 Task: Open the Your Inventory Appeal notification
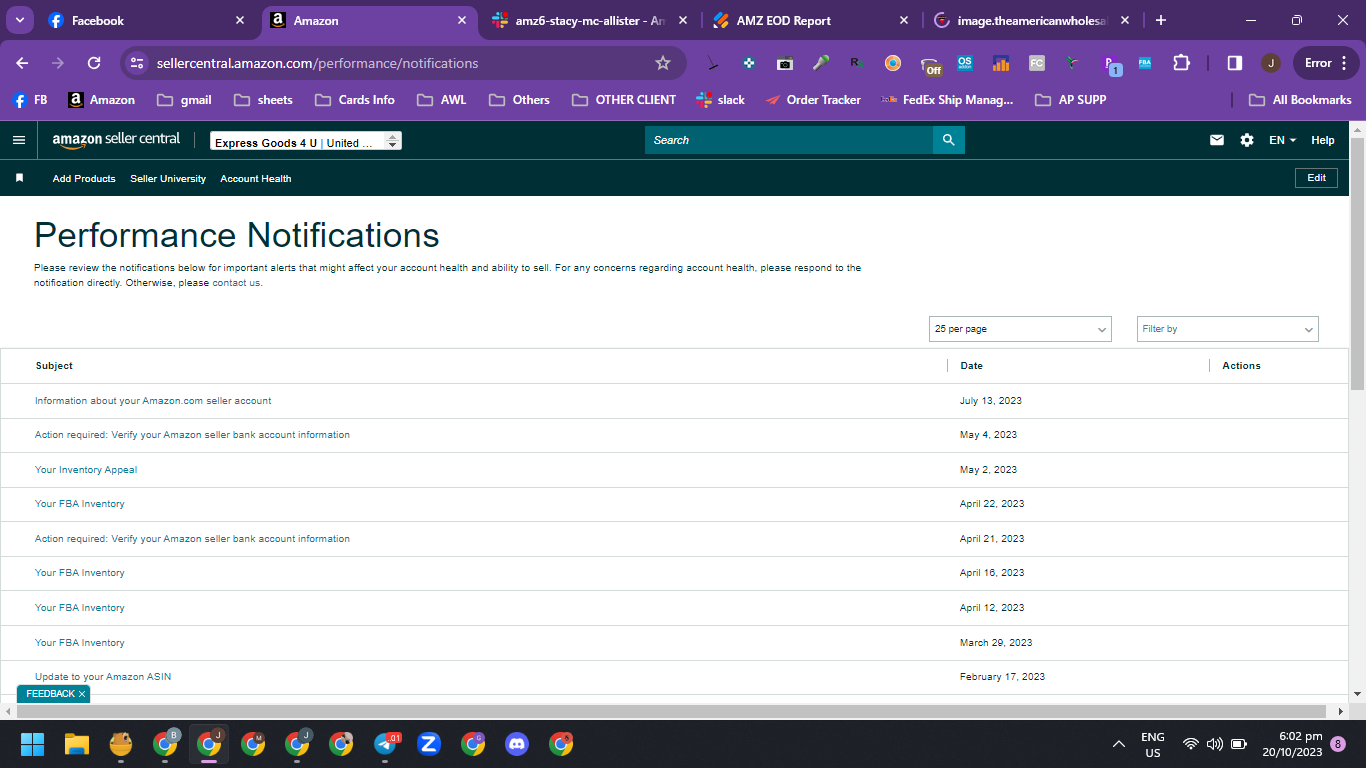click(x=86, y=470)
